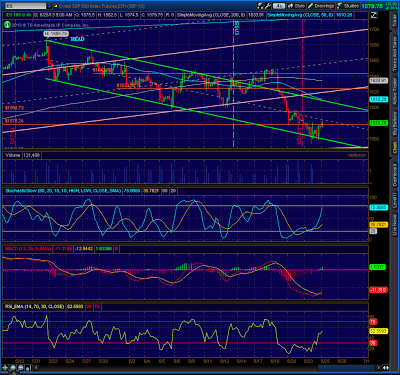400x375 pixels.
Task: Switch to the Times And Sales tab
Action: (x=395, y=54)
